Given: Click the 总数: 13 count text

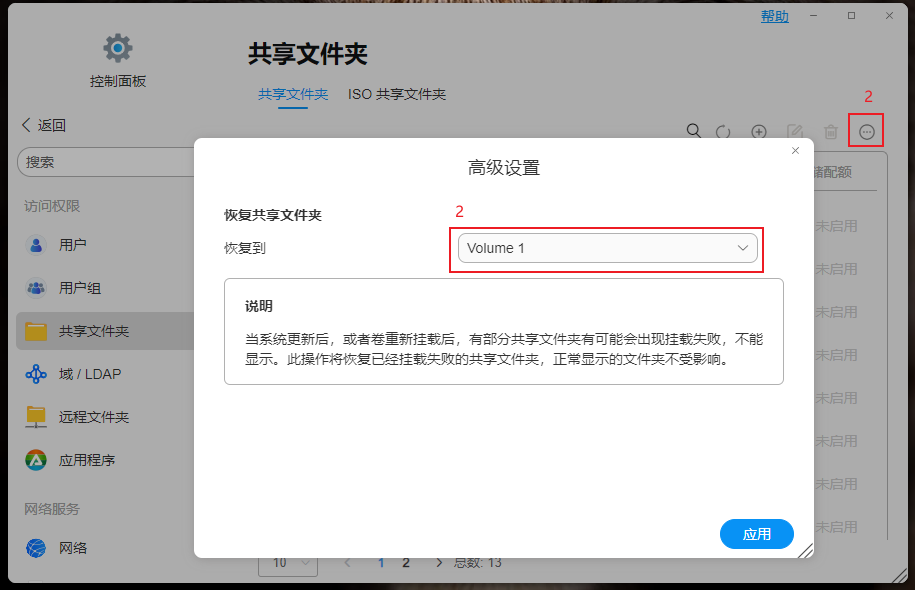Looking at the screenshot, I should [x=477, y=563].
